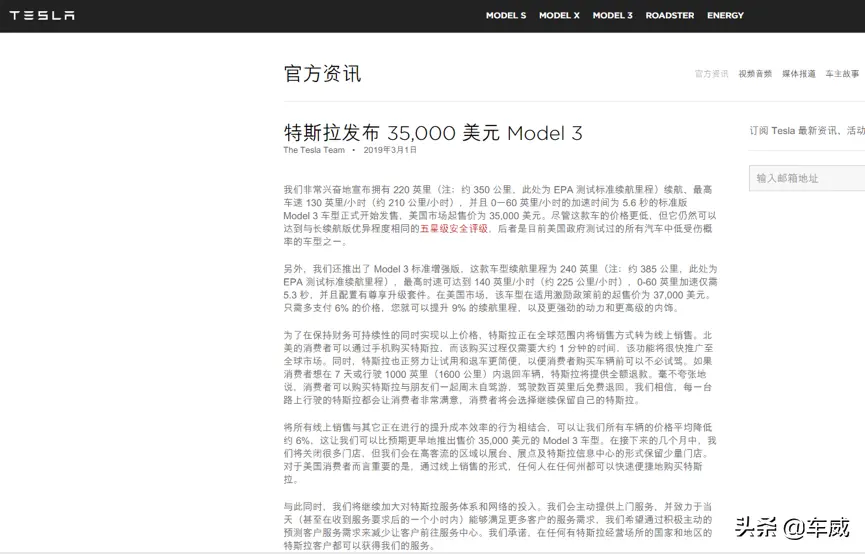
Task: Click the 订阅 Tesla 最新资讯 subscription text
Action: (x=807, y=131)
